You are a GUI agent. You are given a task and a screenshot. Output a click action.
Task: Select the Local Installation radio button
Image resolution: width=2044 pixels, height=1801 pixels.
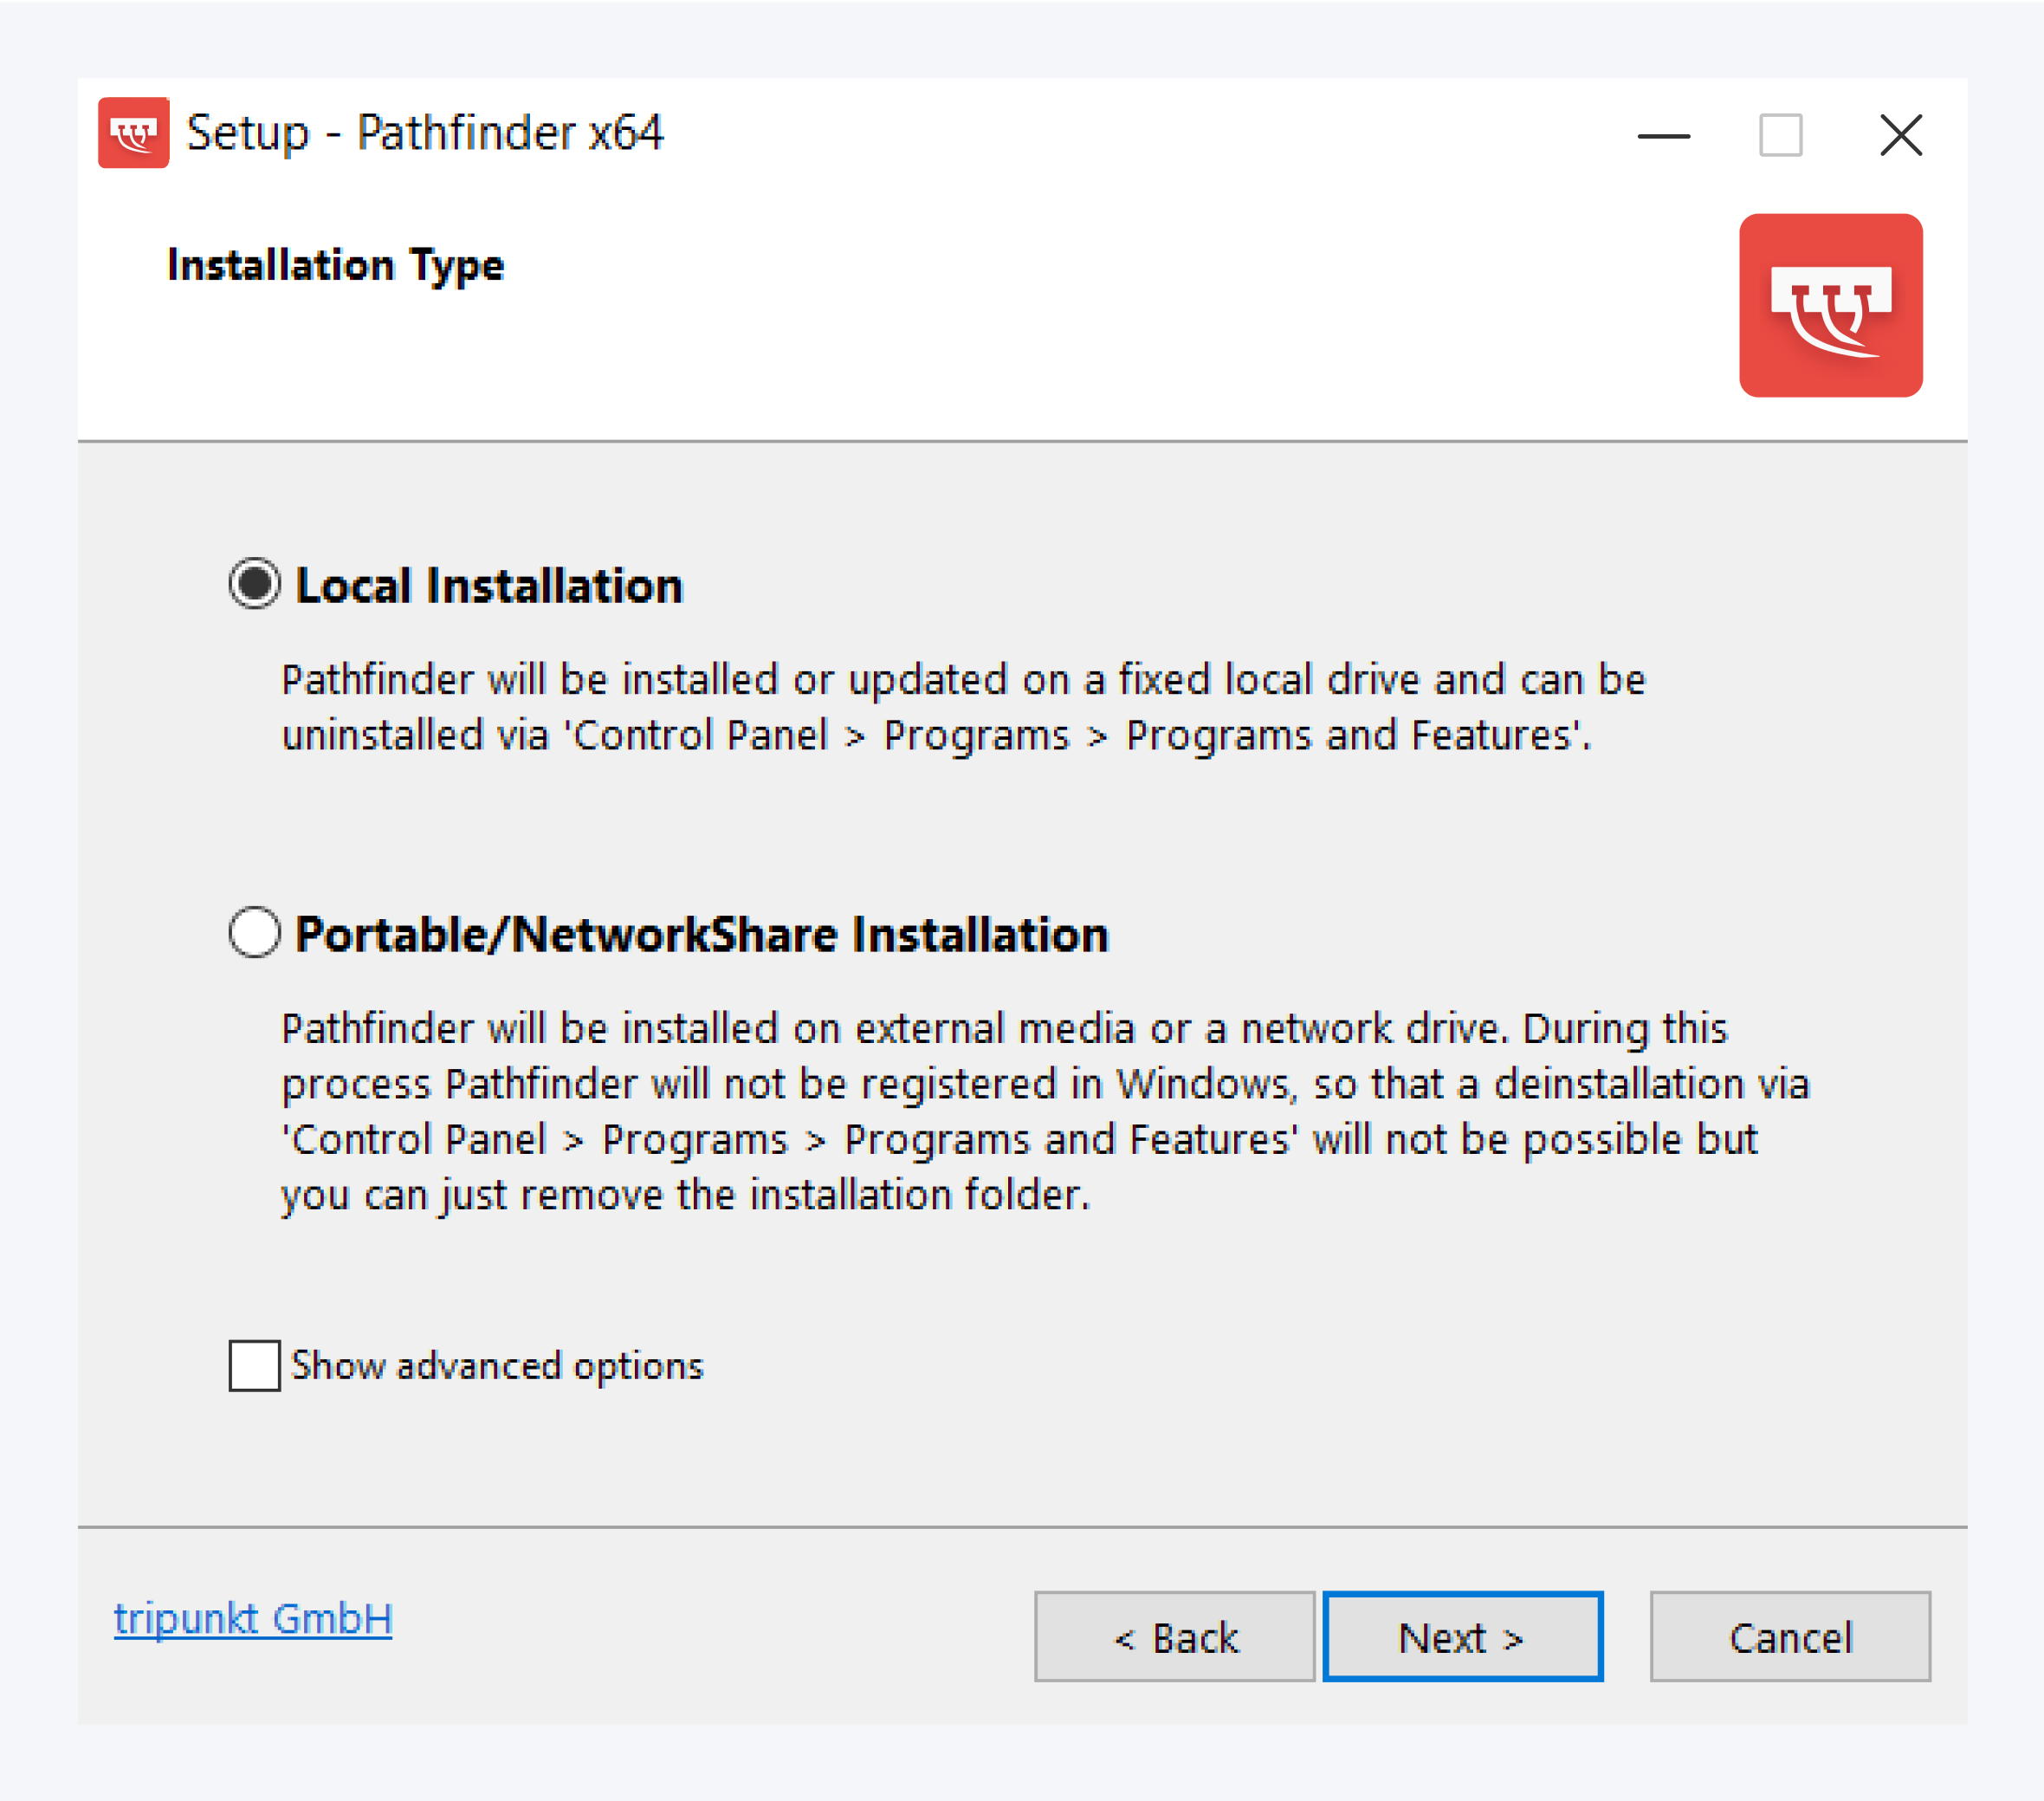254,585
